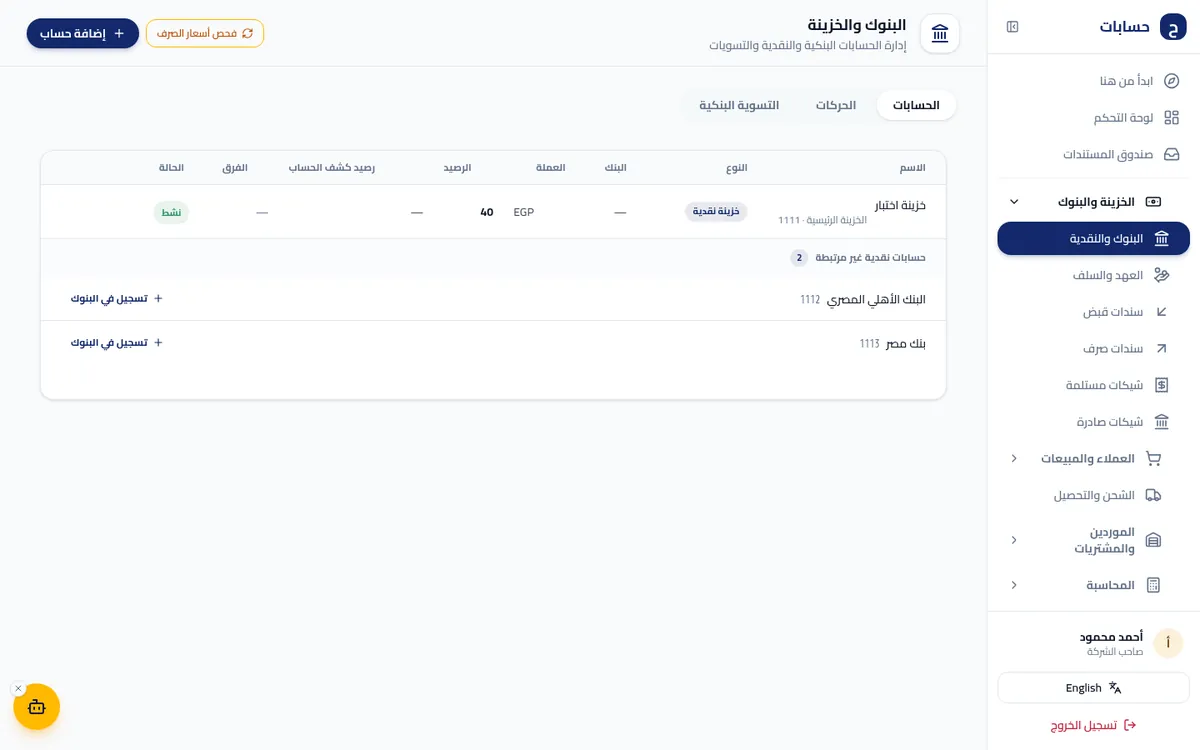The image size is (1200, 750).
Task: Open العهد والسلف in the sidebar
Action: [x=1093, y=275]
